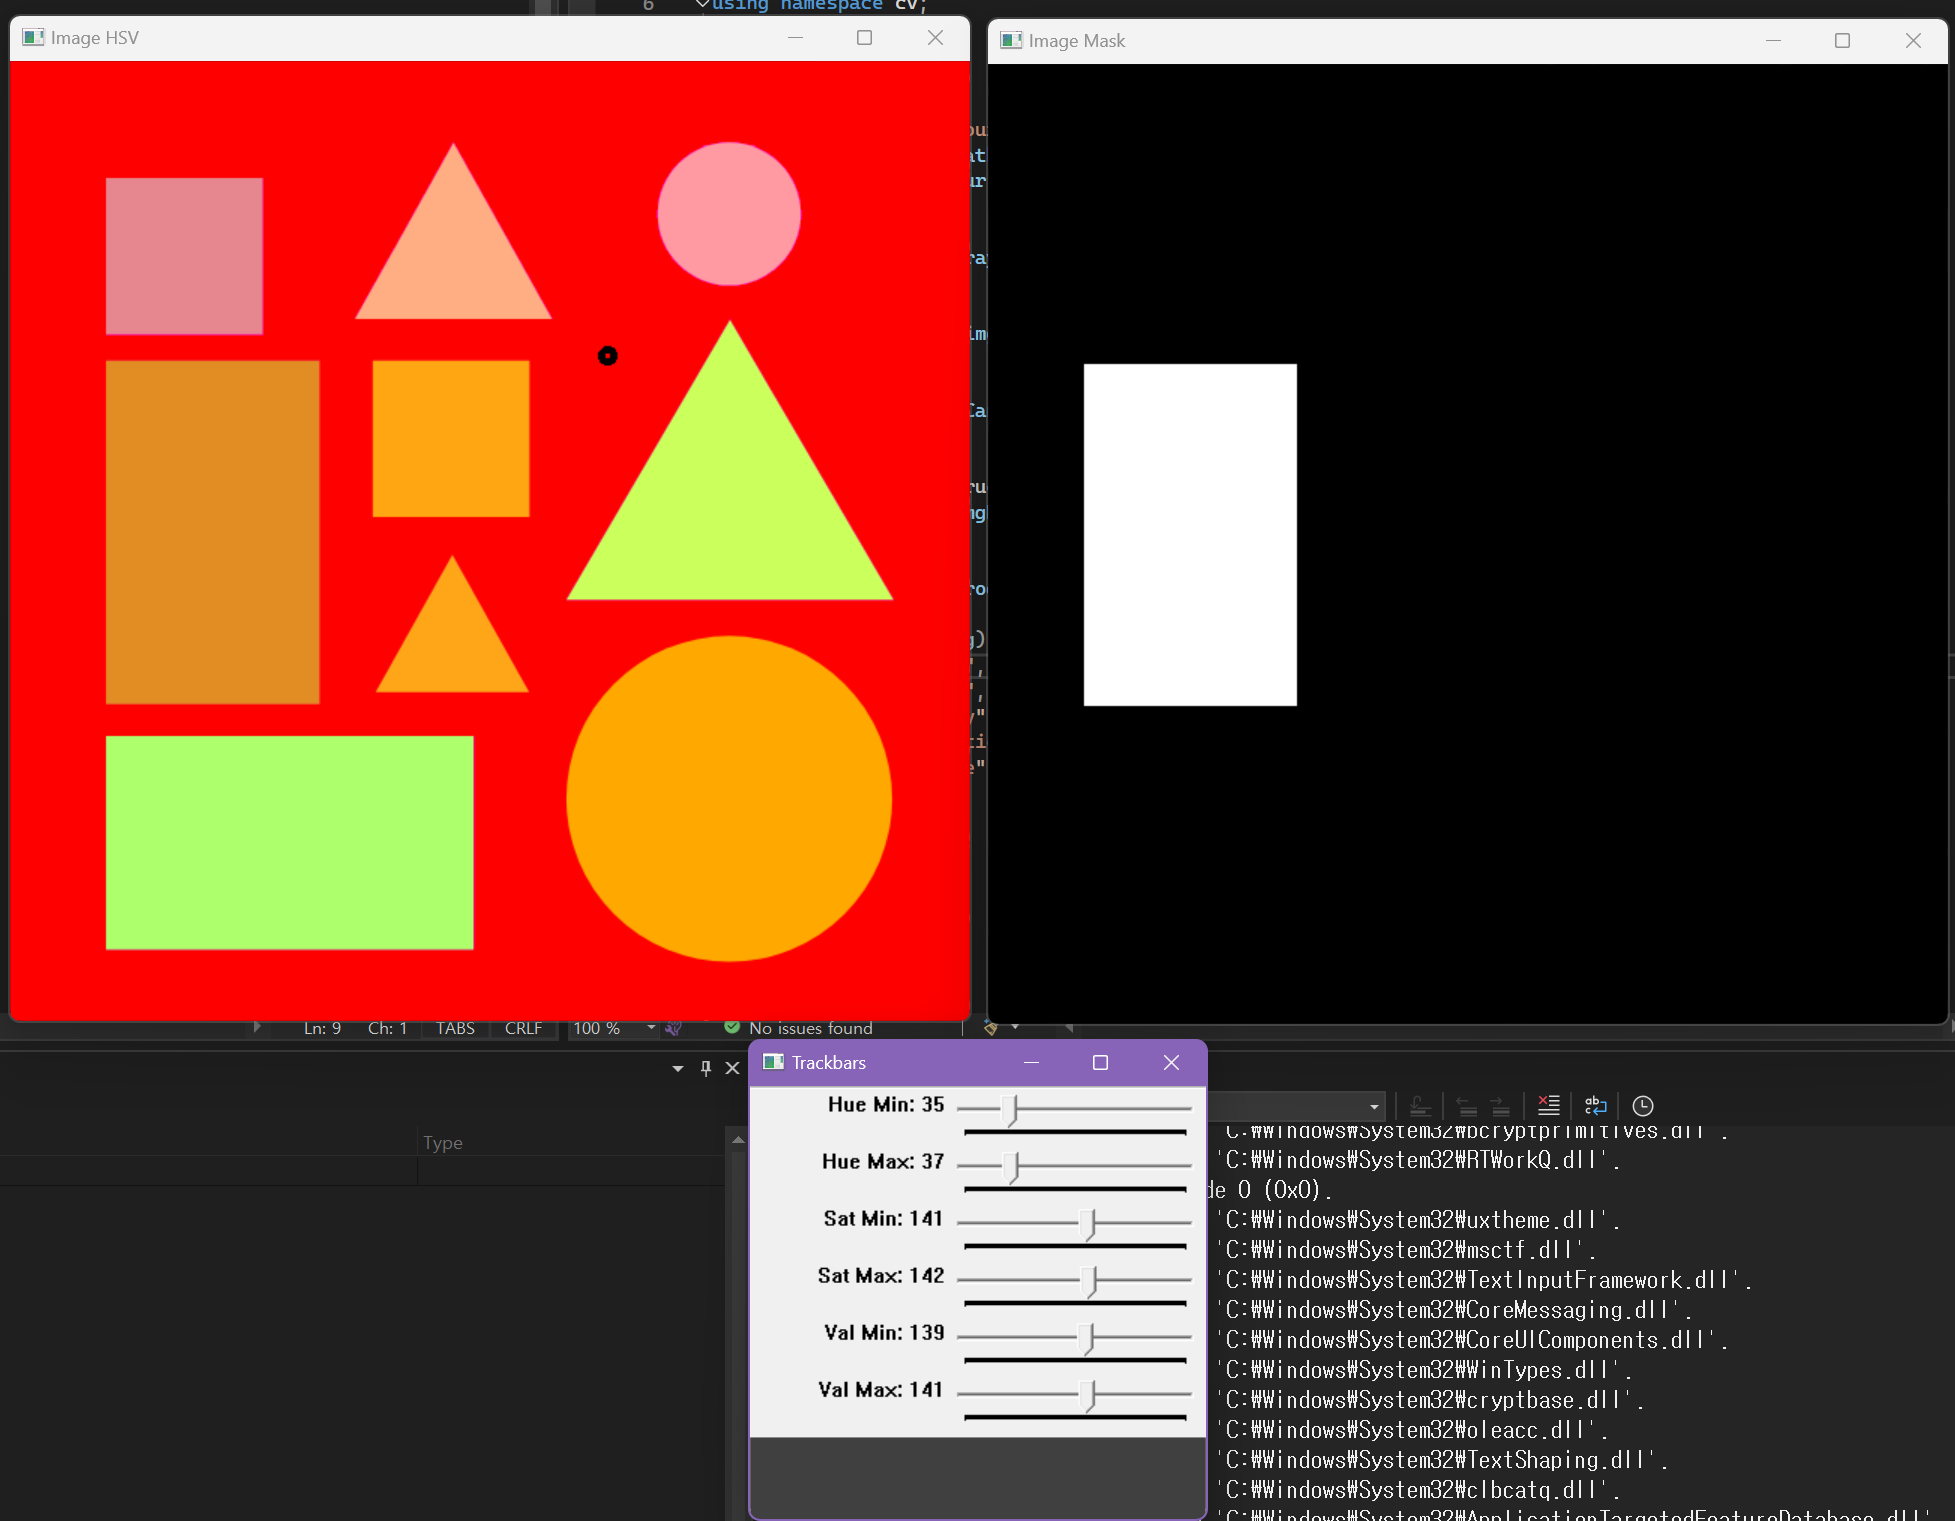This screenshot has width=1955, height=1521.
Task: Click the horizontal scroll left arrow below editor
Action: tap(1069, 1027)
